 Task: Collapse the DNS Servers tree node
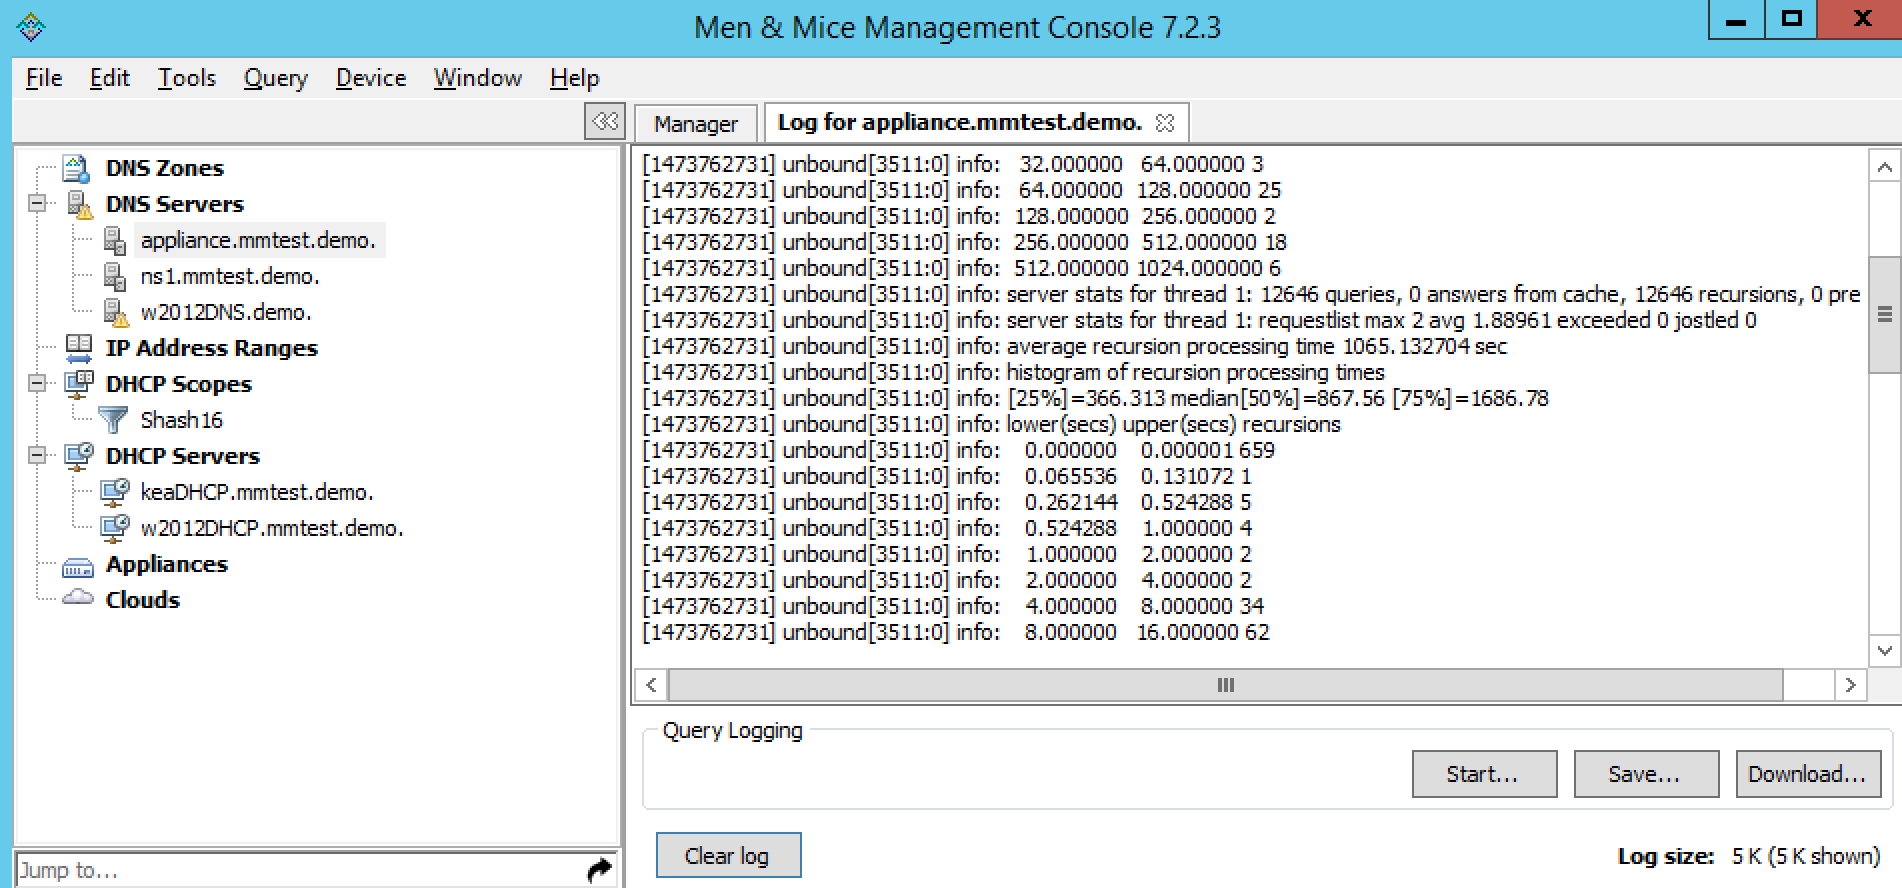click(37, 204)
